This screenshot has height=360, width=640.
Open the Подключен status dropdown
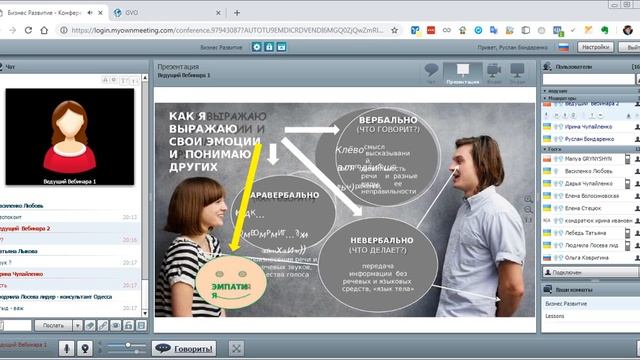coord(590,272)
